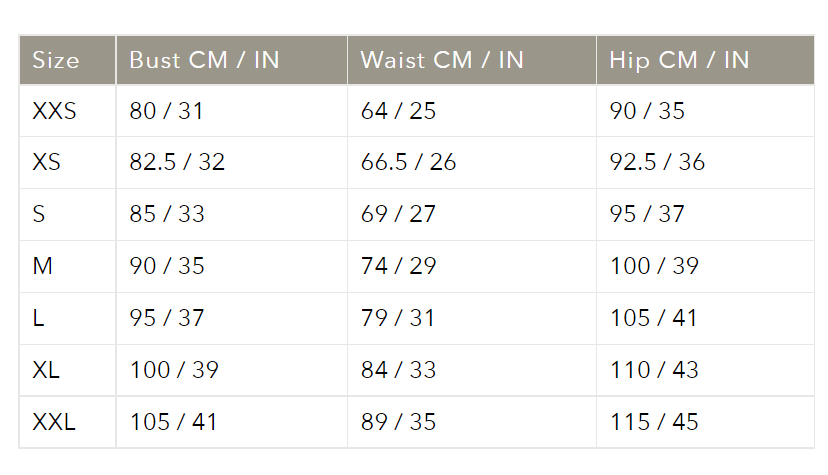Select the M size row label
The height and width of the screenshot is (475, 828).
click(42, 266)
